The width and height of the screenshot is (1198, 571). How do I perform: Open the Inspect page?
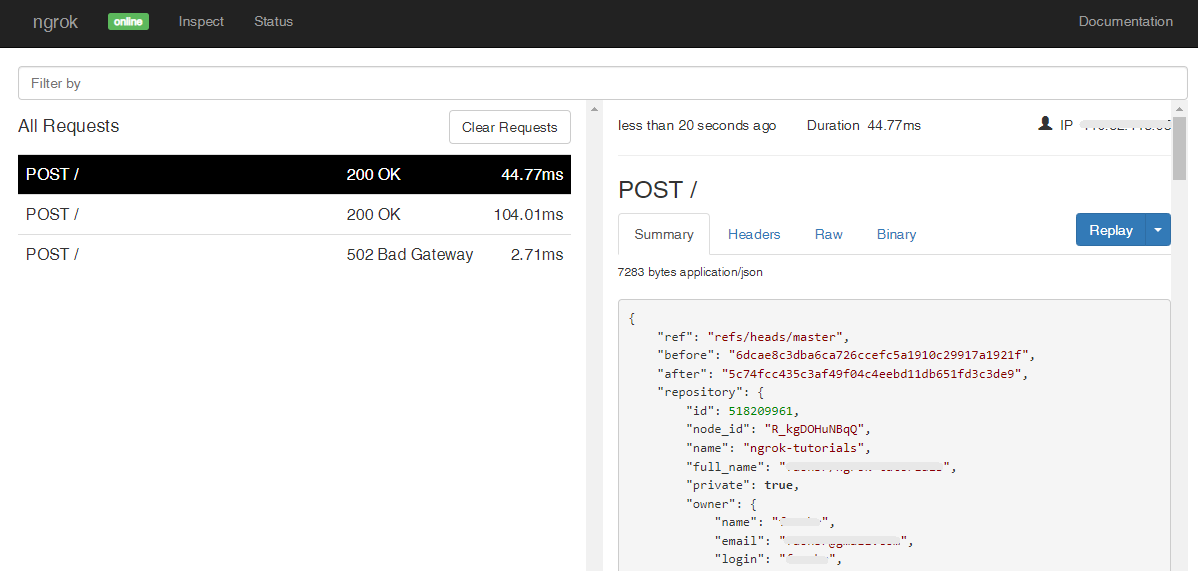[201, 21]
